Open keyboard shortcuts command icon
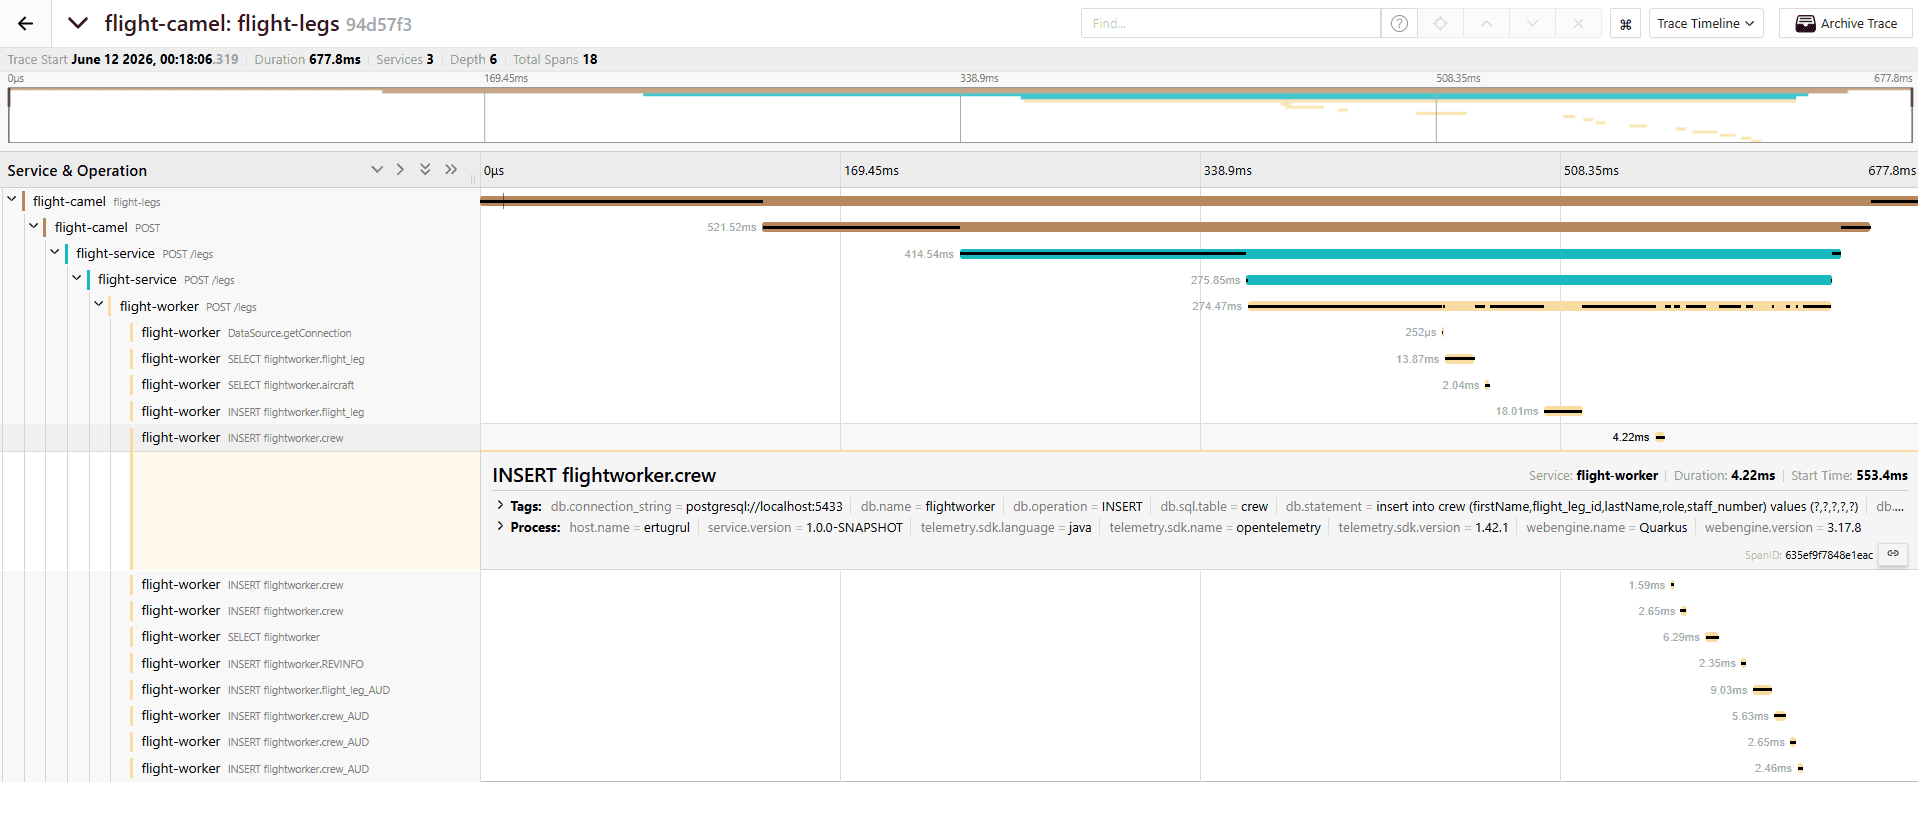1918x822 pixels. (1626, 24)
